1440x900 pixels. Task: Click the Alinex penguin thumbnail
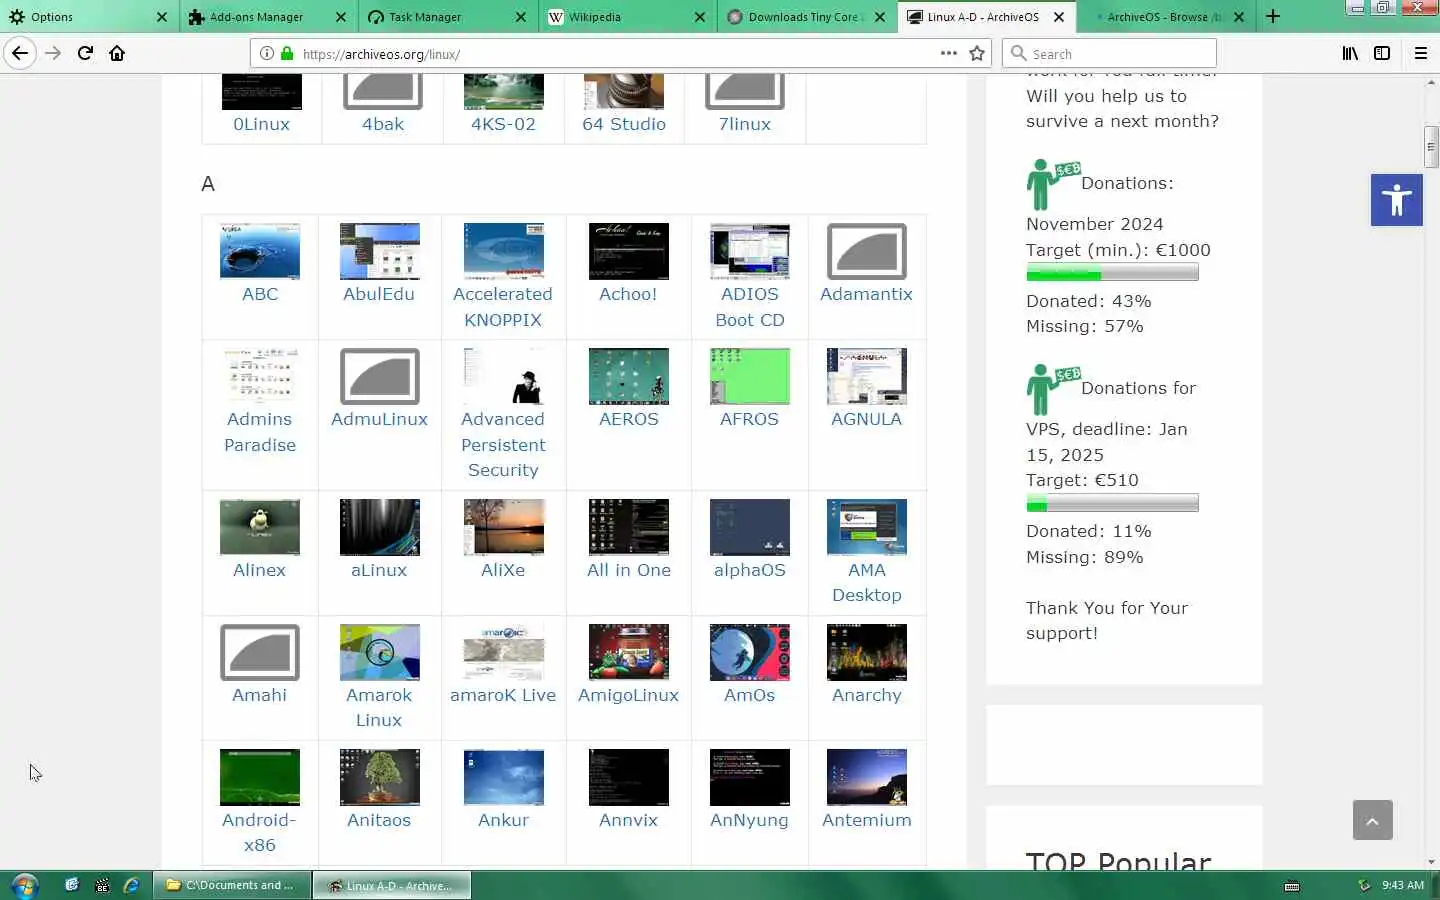click(x=260, y=527)
